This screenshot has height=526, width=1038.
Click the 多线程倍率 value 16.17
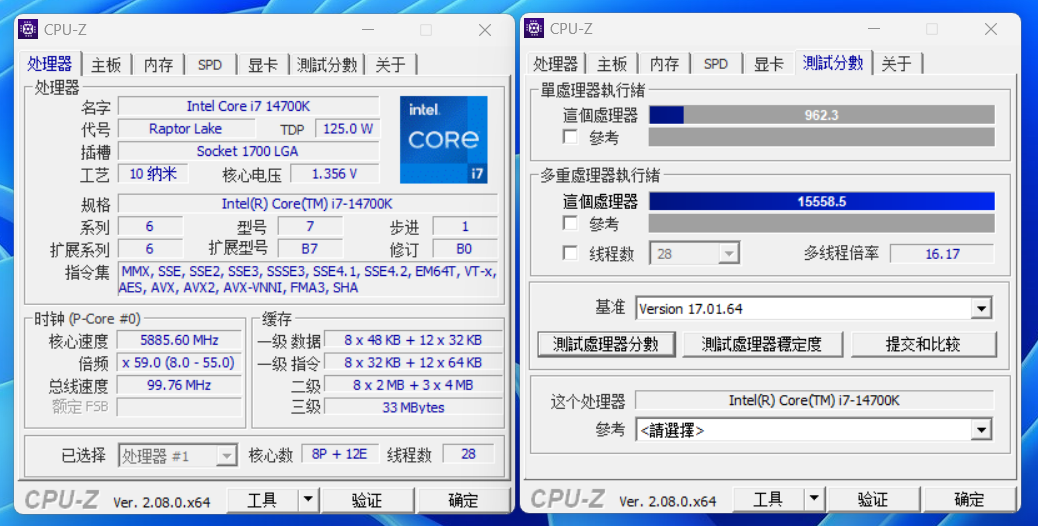942,254
